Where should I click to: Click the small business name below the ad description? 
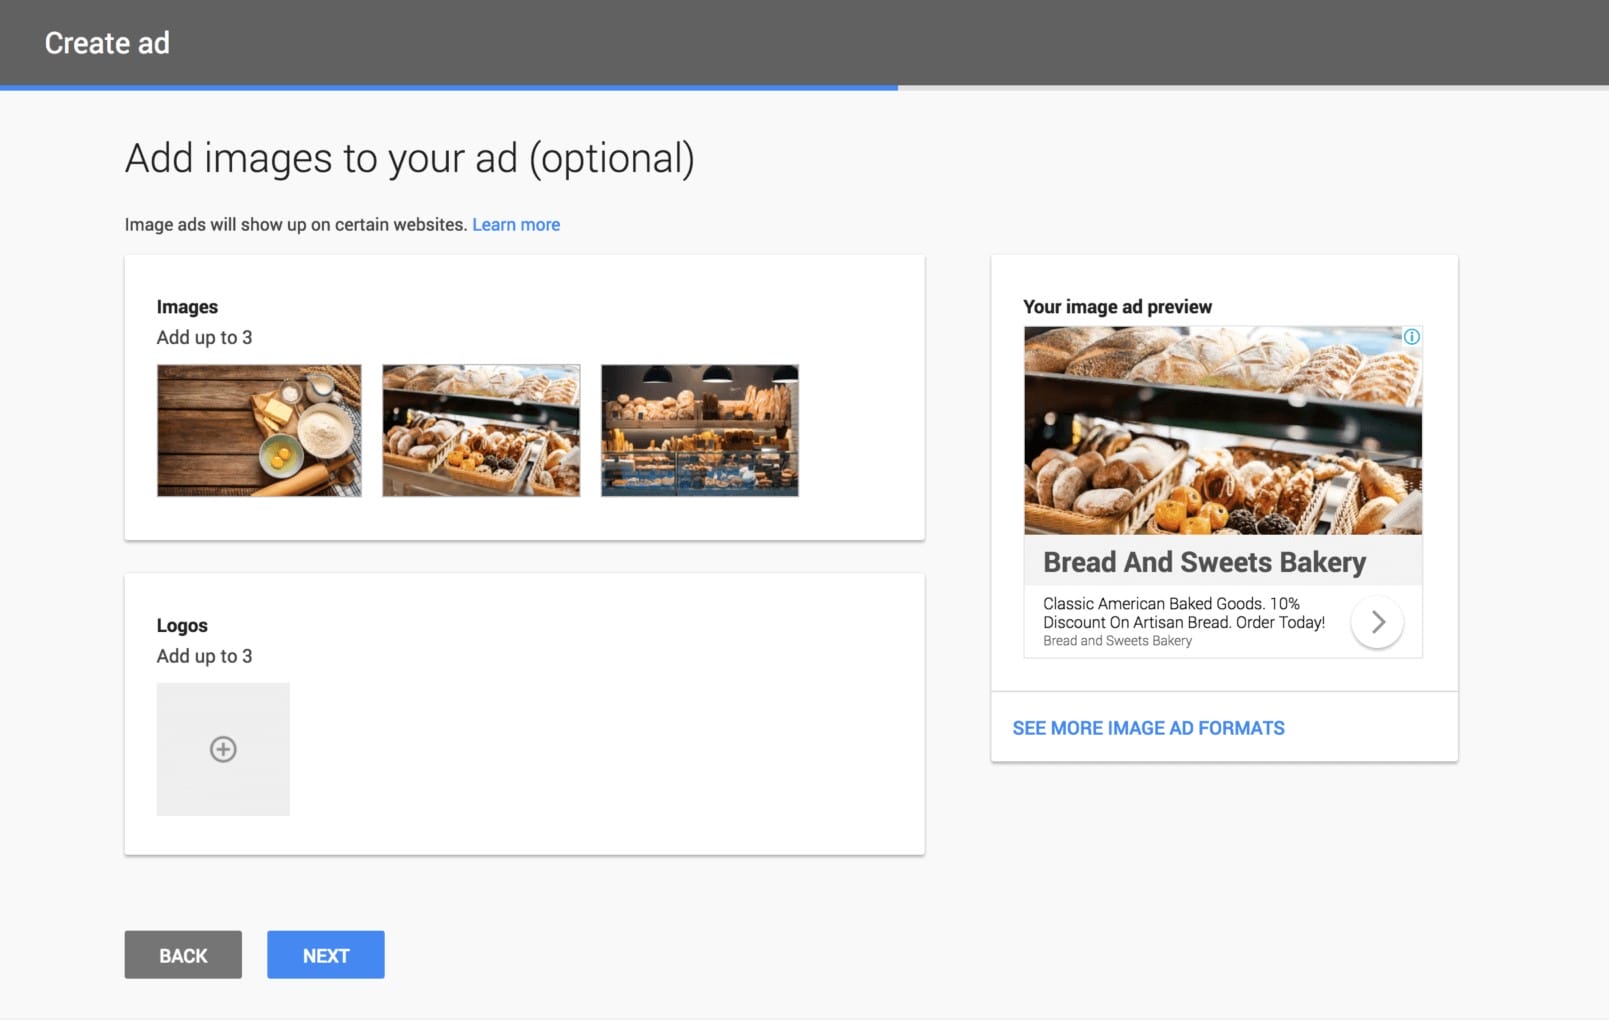click(x=1117, y=641)
